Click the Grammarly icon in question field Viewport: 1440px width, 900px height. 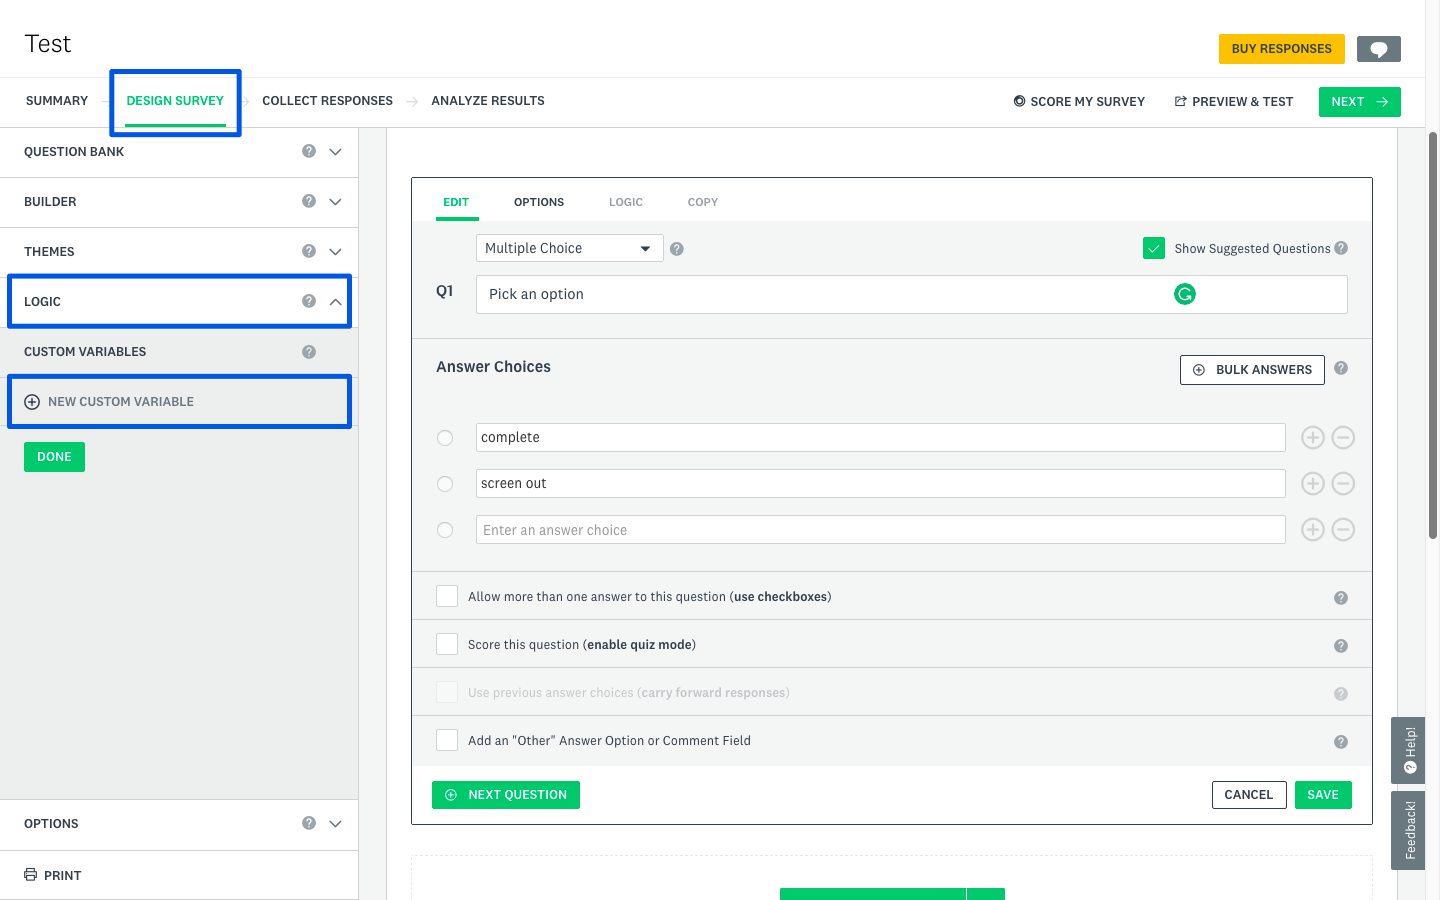pyautogui.click(x=1185, y=294)
